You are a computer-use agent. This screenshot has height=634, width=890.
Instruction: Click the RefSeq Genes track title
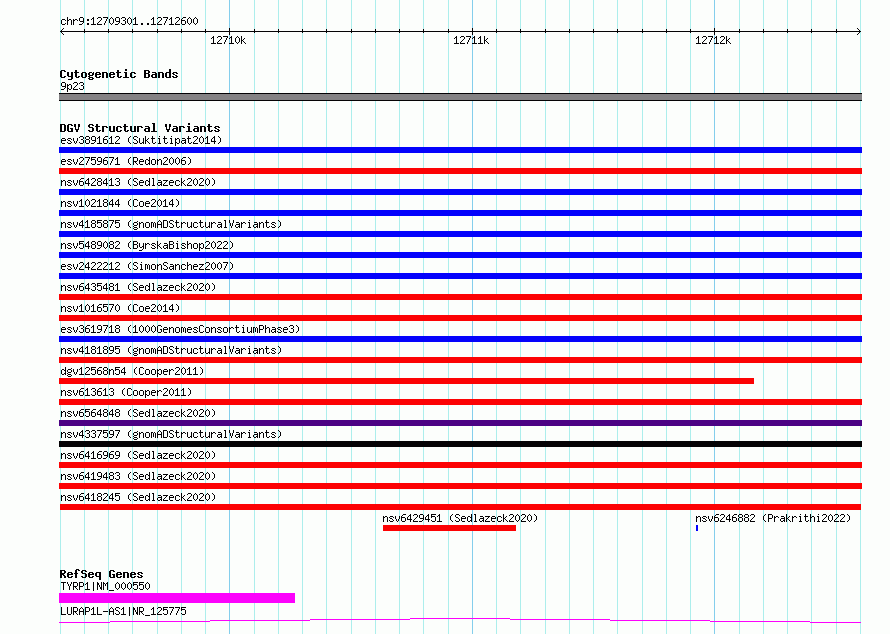[x=101, y=574]
